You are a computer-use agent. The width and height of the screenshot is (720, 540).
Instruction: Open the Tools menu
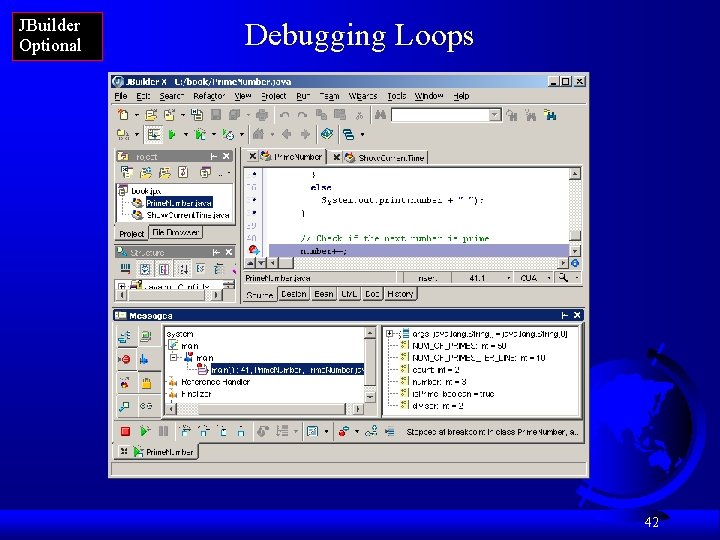click(x=396, y=96)
